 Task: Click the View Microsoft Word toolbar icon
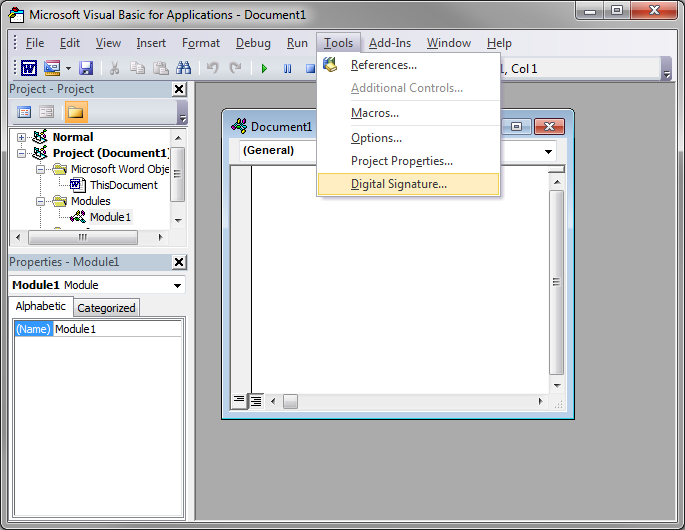click(x=29, y=68)
